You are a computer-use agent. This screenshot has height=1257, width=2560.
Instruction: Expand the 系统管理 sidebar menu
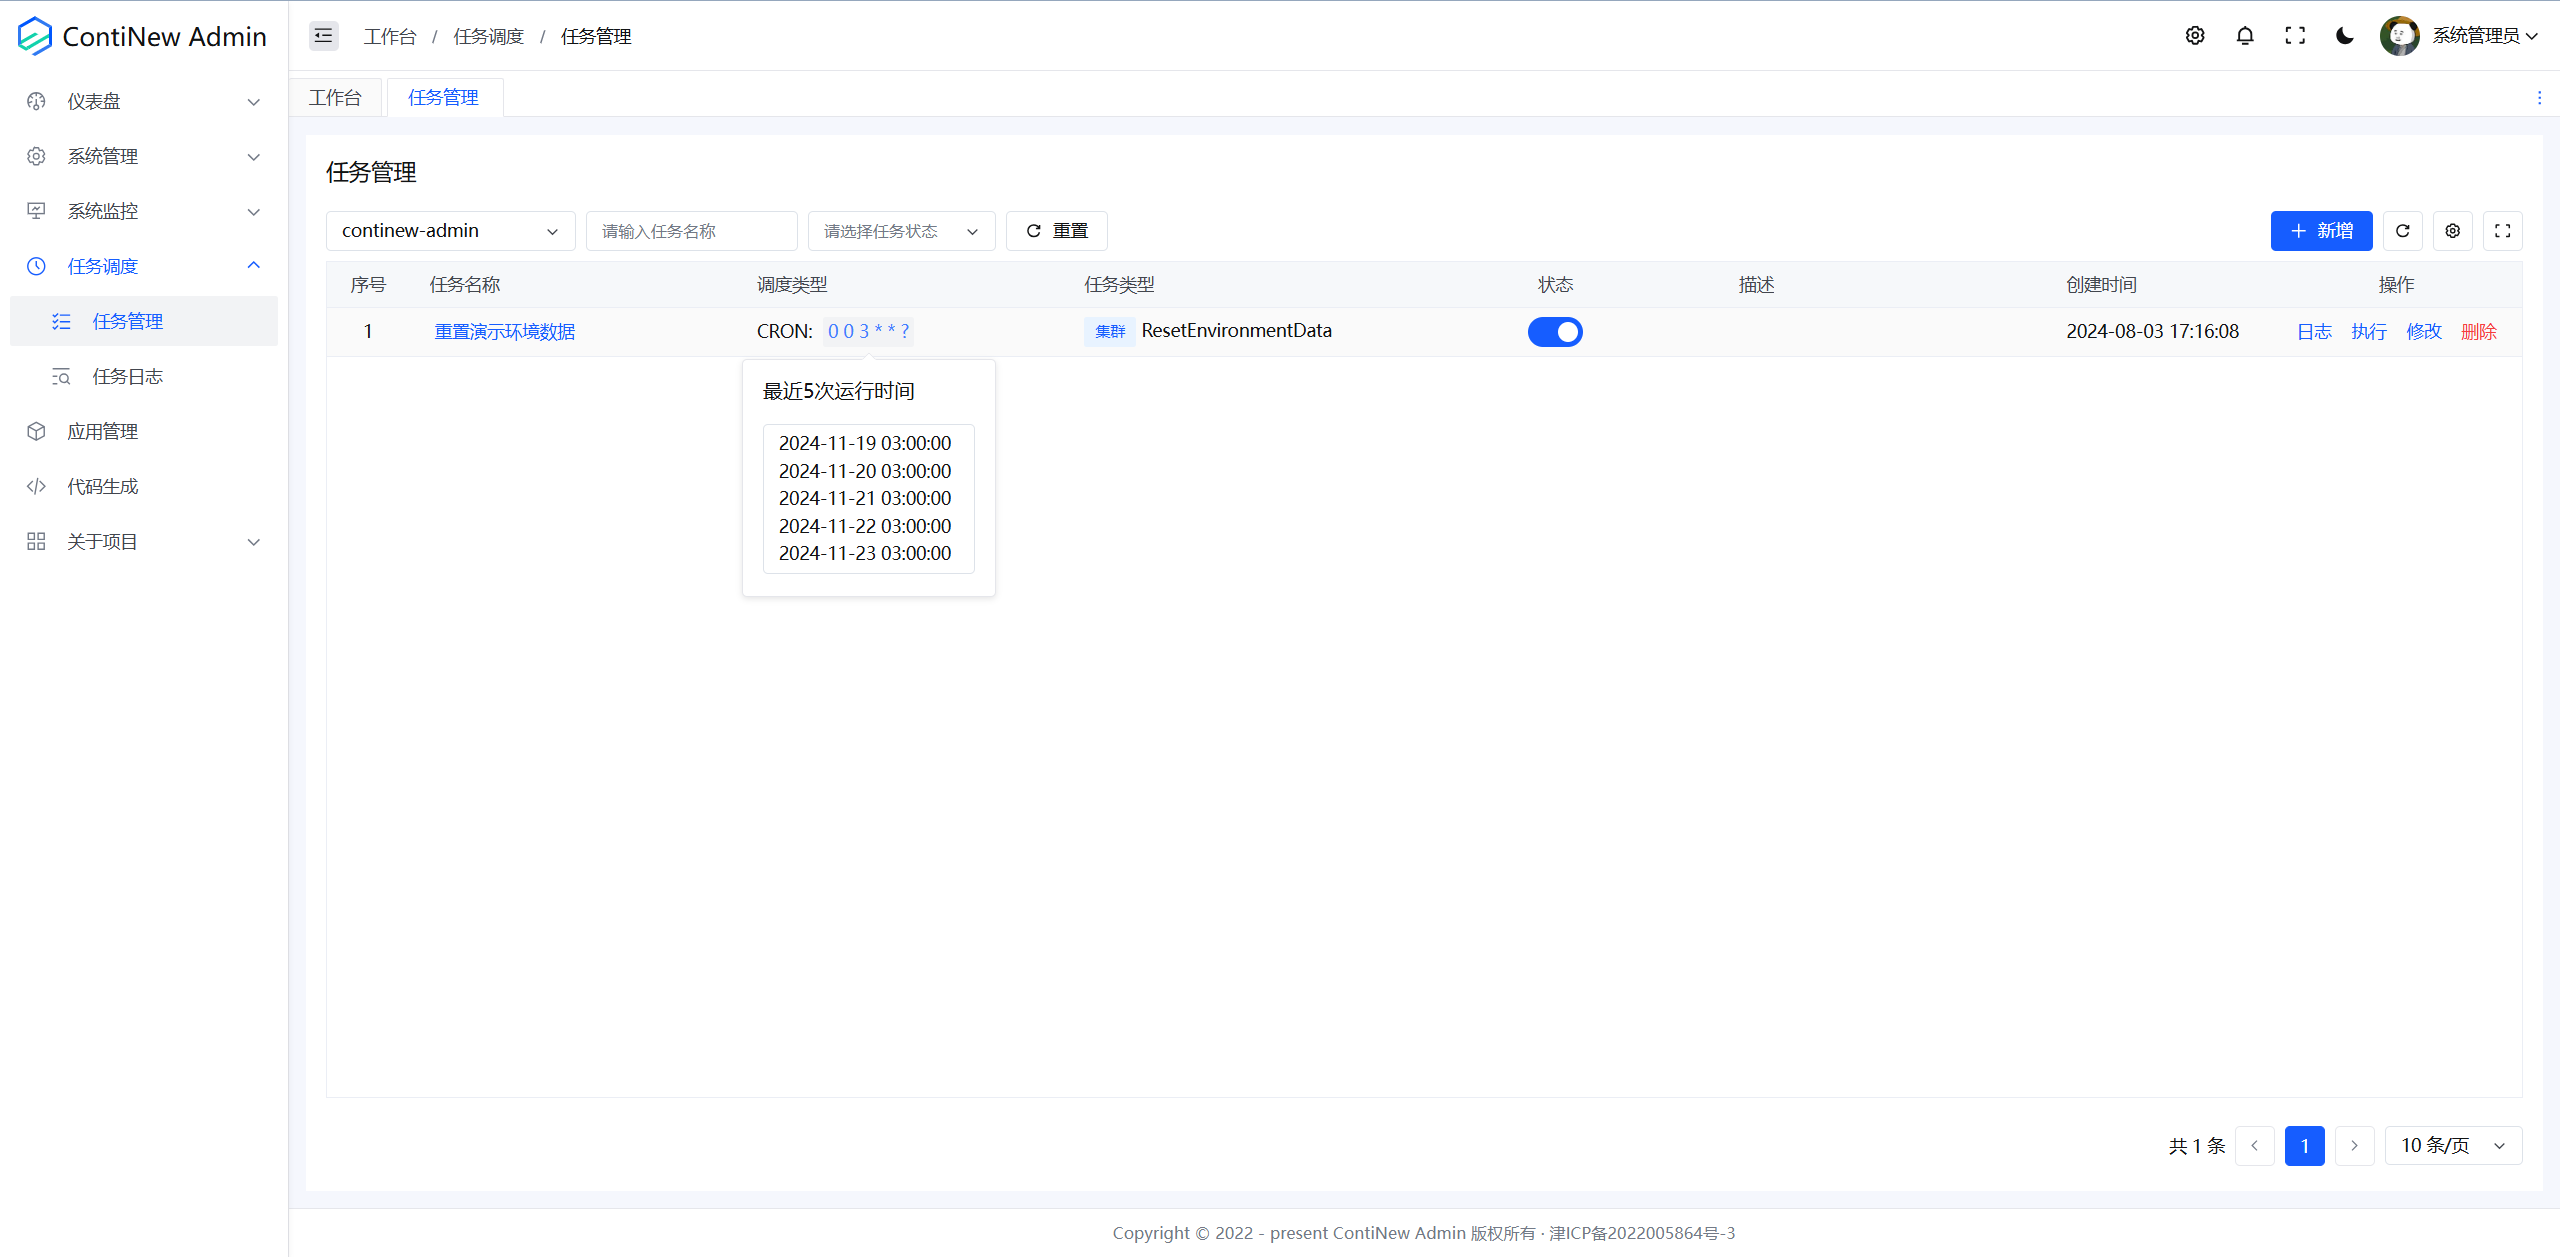tap(144, 157)
